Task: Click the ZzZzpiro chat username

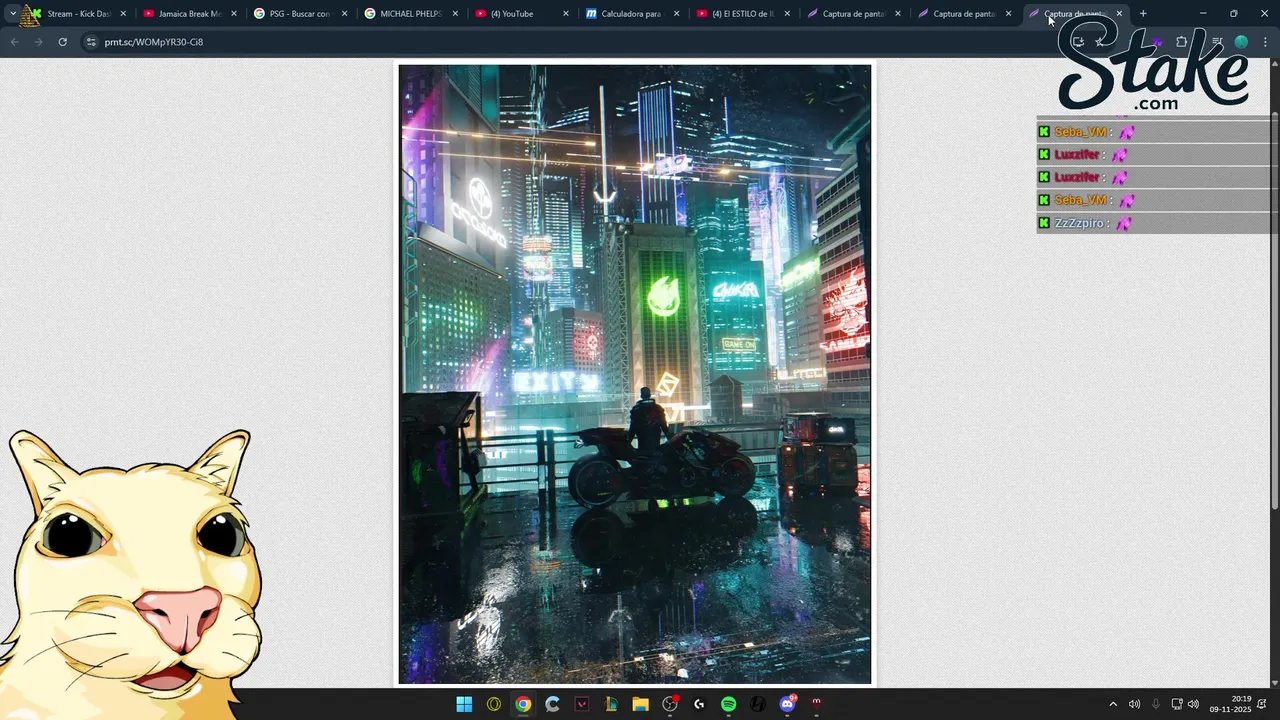Action: (1079, 223)
